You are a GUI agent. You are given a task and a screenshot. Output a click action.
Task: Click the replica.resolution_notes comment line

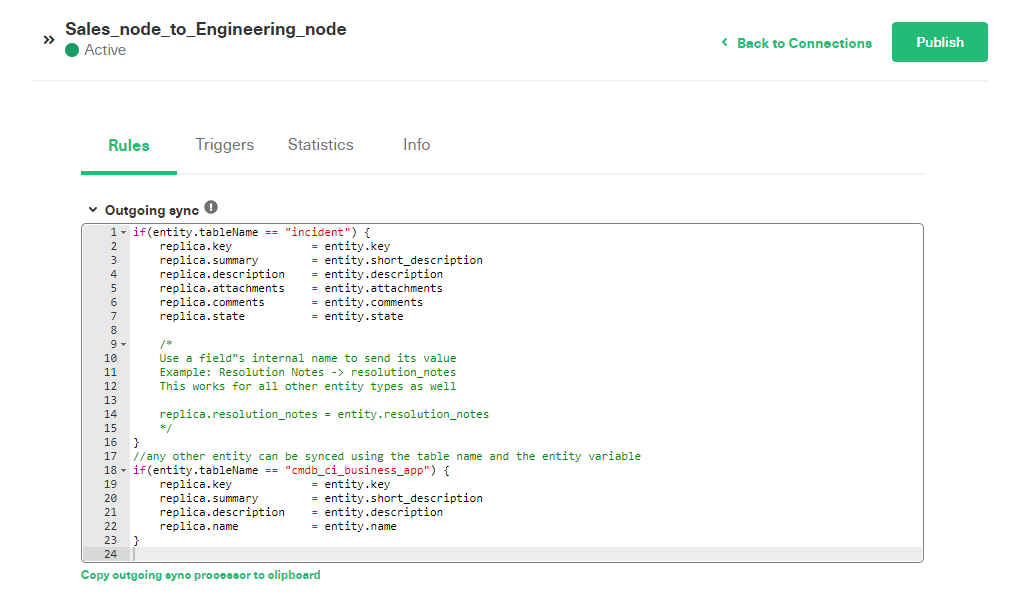pos(324,414)
